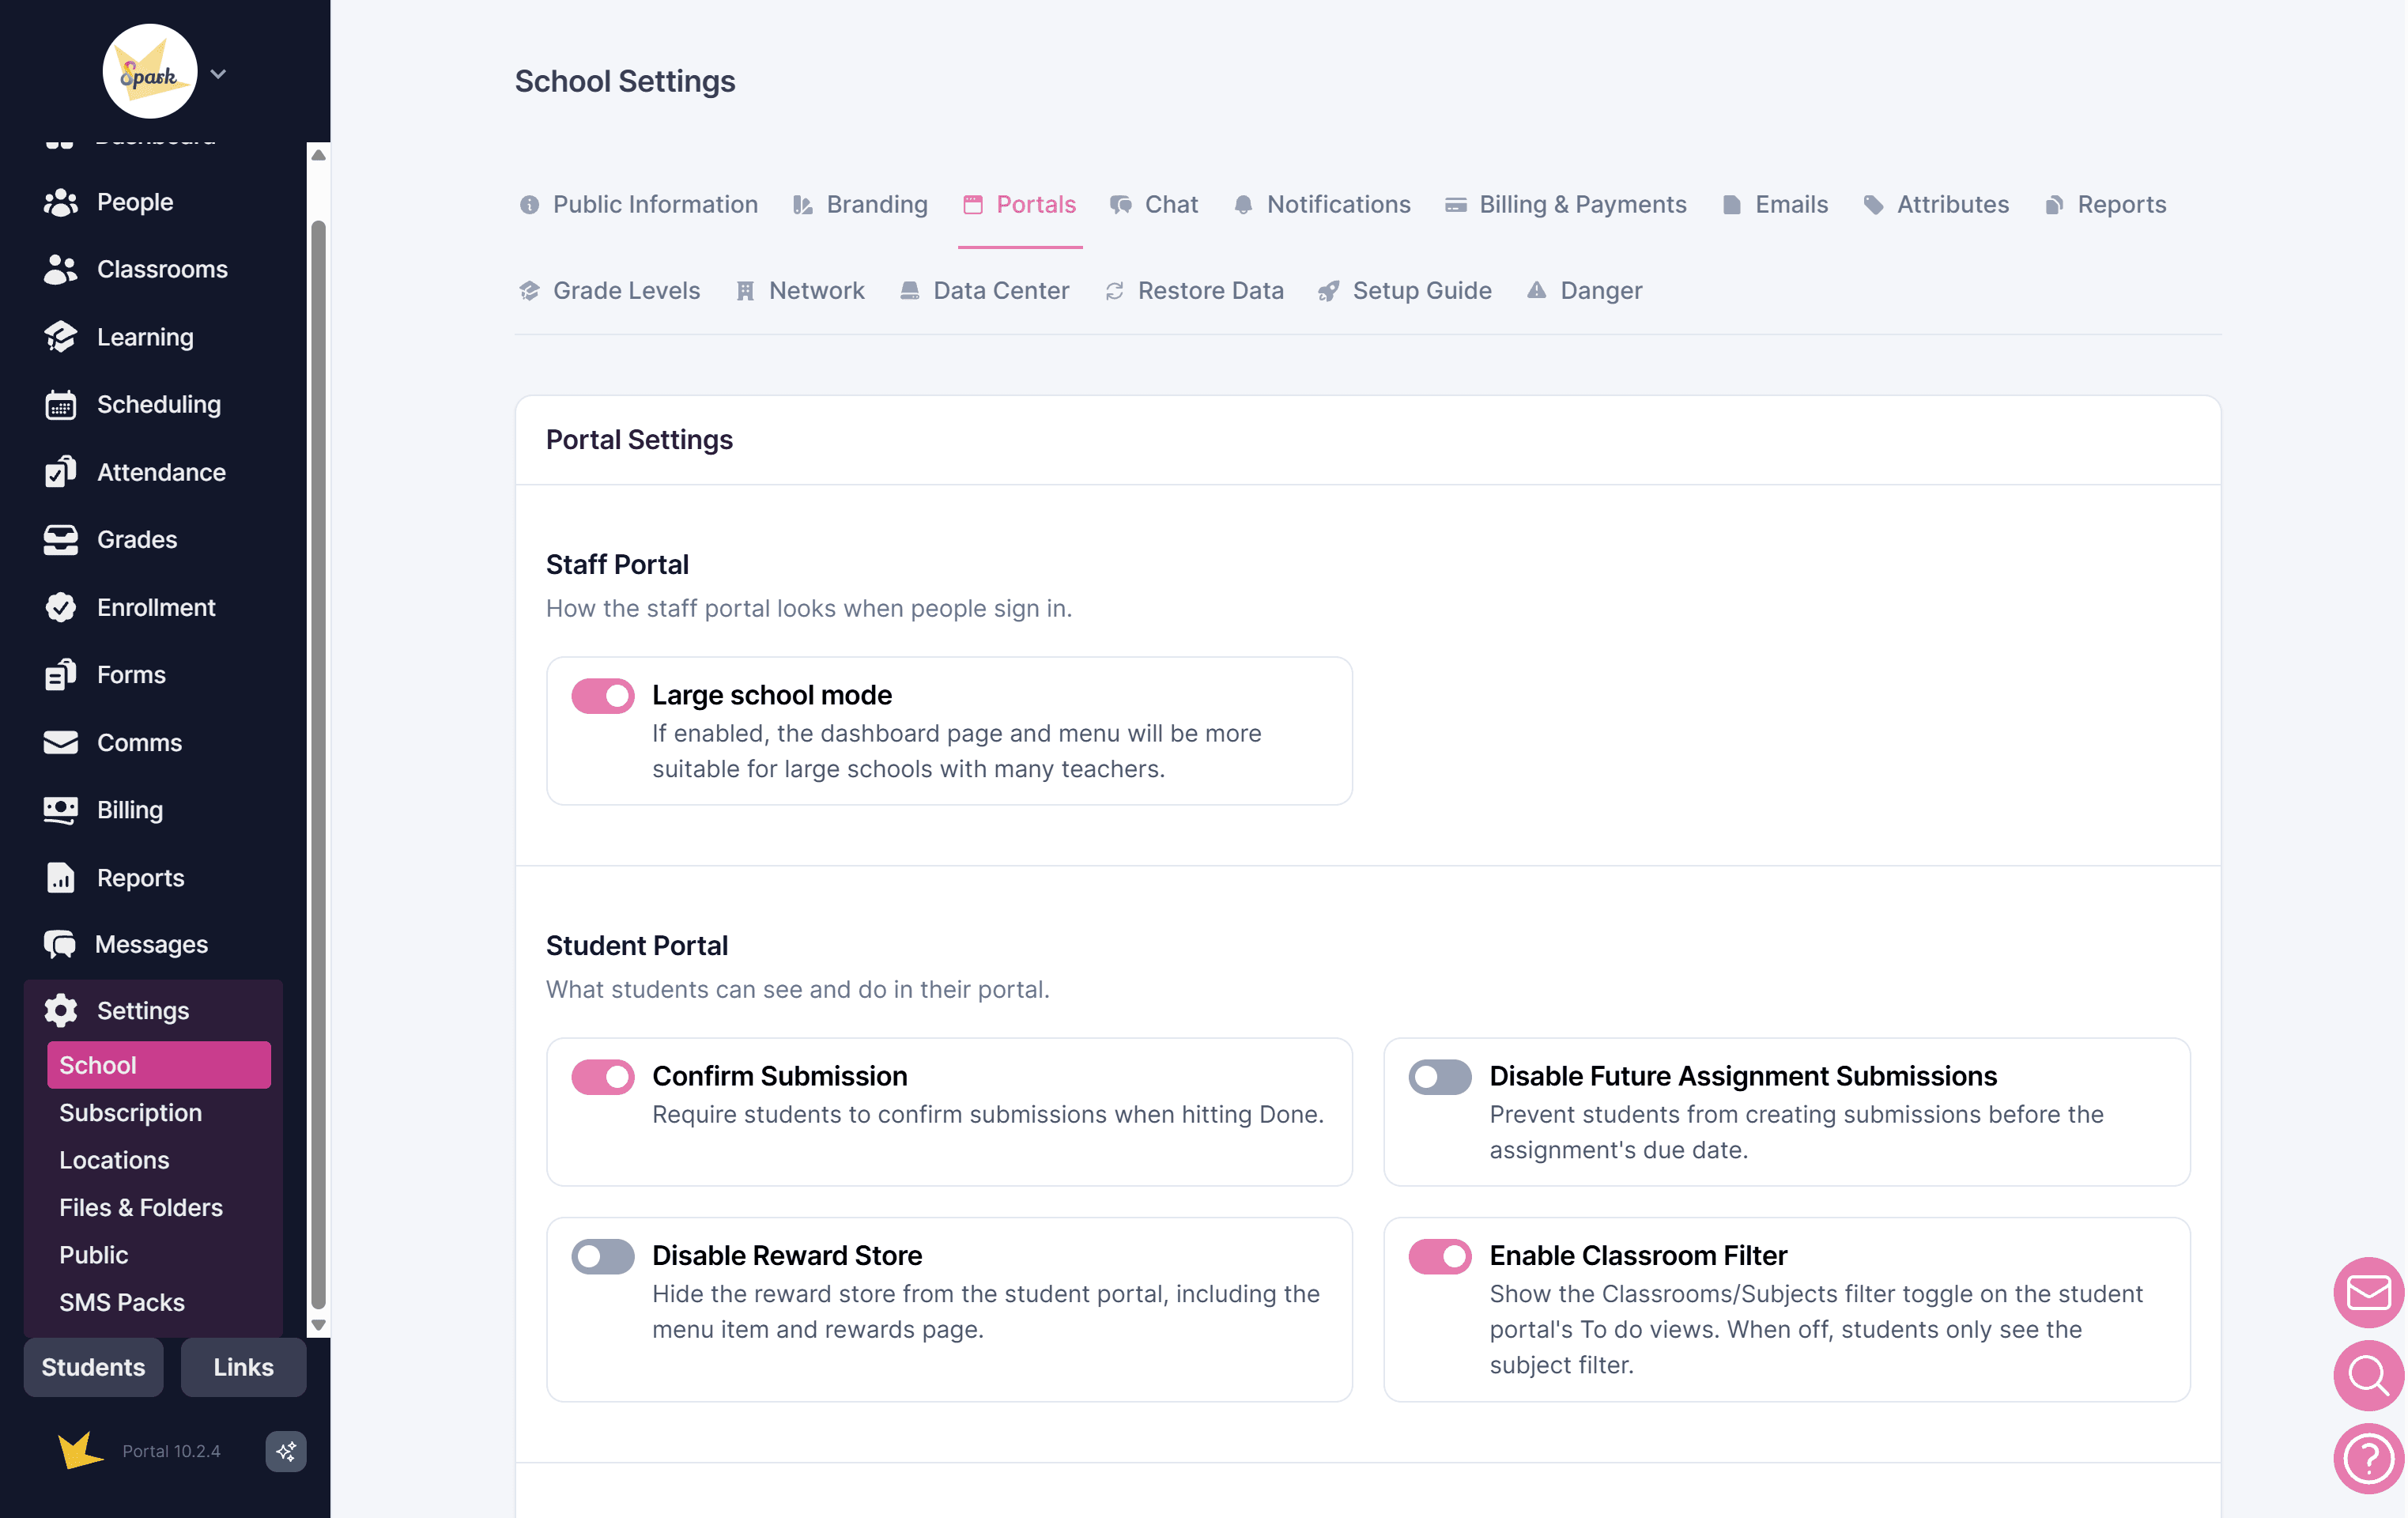Select the Chat settings tab
The width and height of the screenshot is (2408, 1518).
[x=1154, y=205]
